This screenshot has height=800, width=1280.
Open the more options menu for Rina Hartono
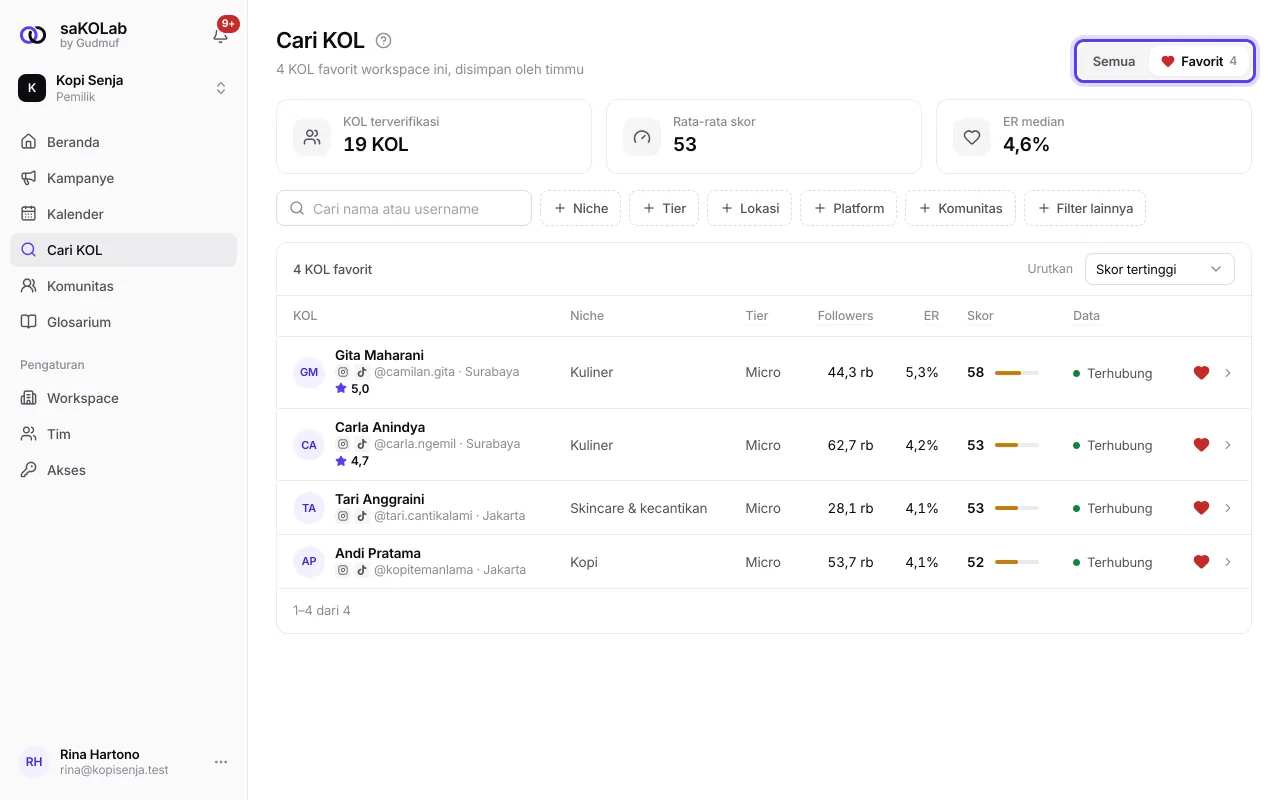click(x=221, y=762)
